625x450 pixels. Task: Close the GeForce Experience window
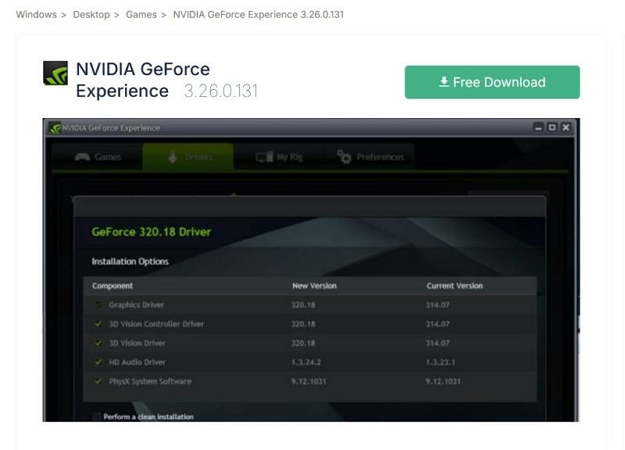point(566,128)
